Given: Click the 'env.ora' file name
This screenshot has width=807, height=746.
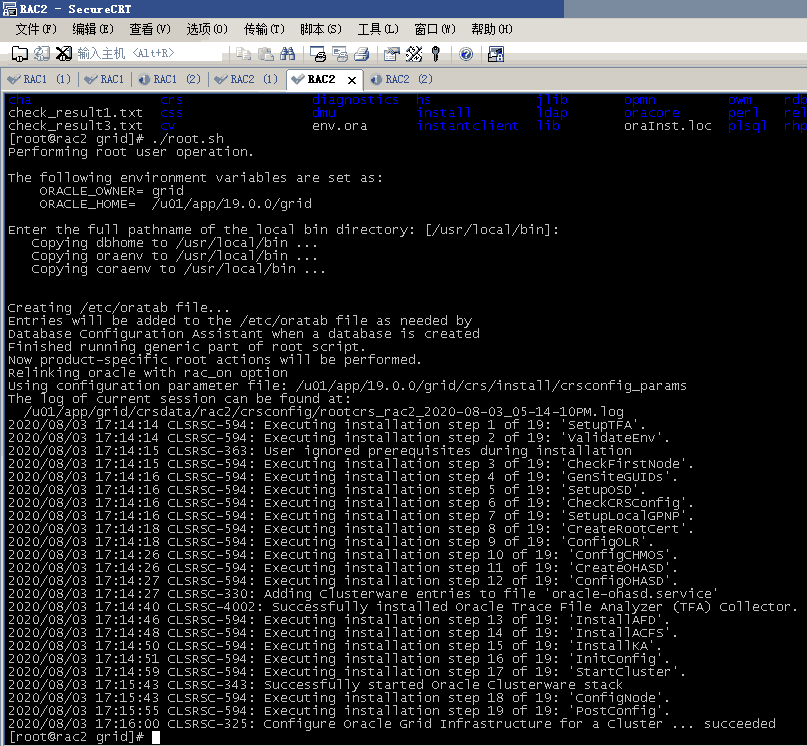Looking at the screenshot, I should [340, 126].
